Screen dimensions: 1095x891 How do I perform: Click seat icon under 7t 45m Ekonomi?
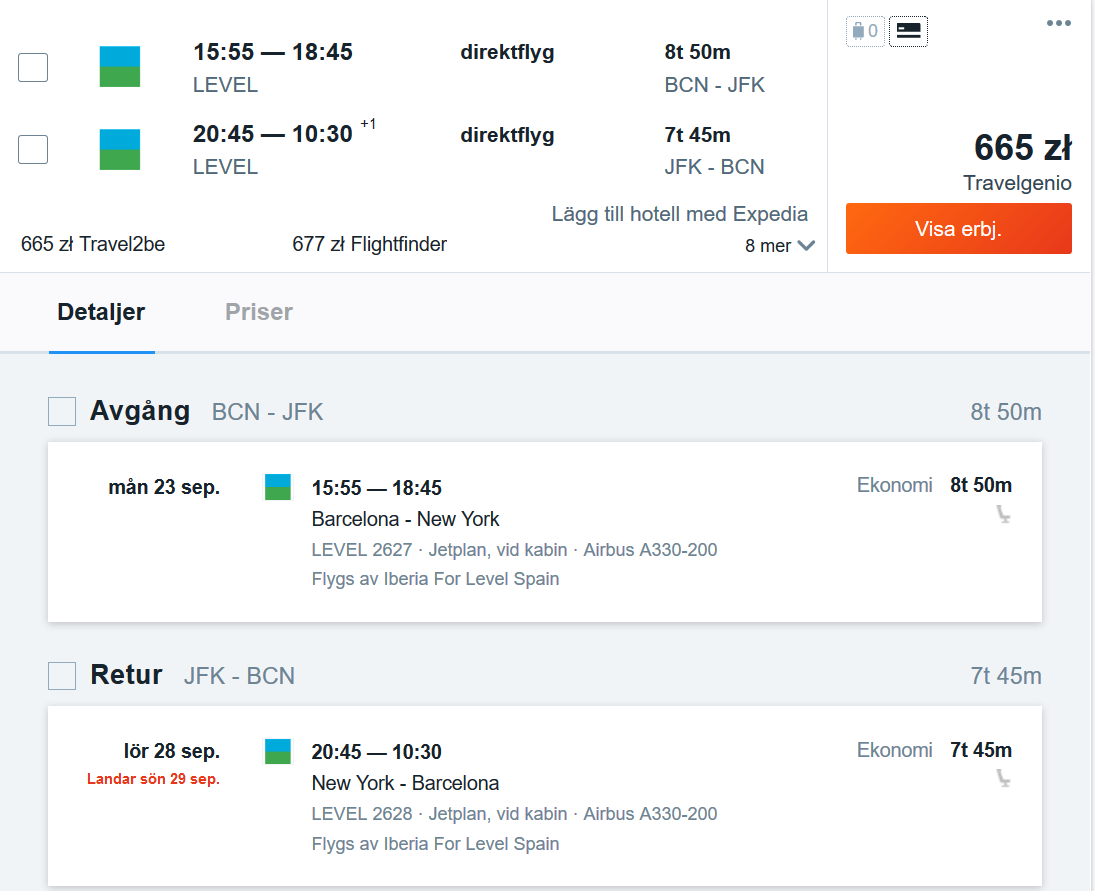point(1004,779)
